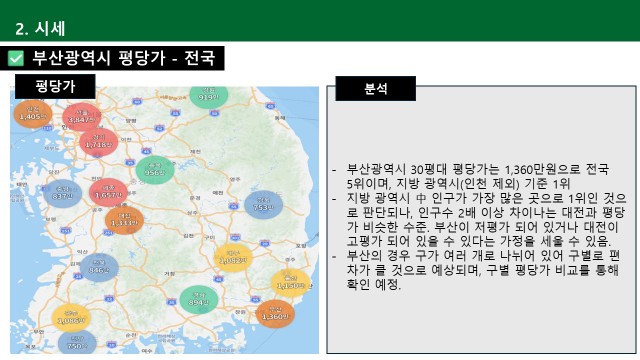Click the slide header '2. 시세'
The width and height of the screenshot is (640, 360).
[x=40, y=29]
